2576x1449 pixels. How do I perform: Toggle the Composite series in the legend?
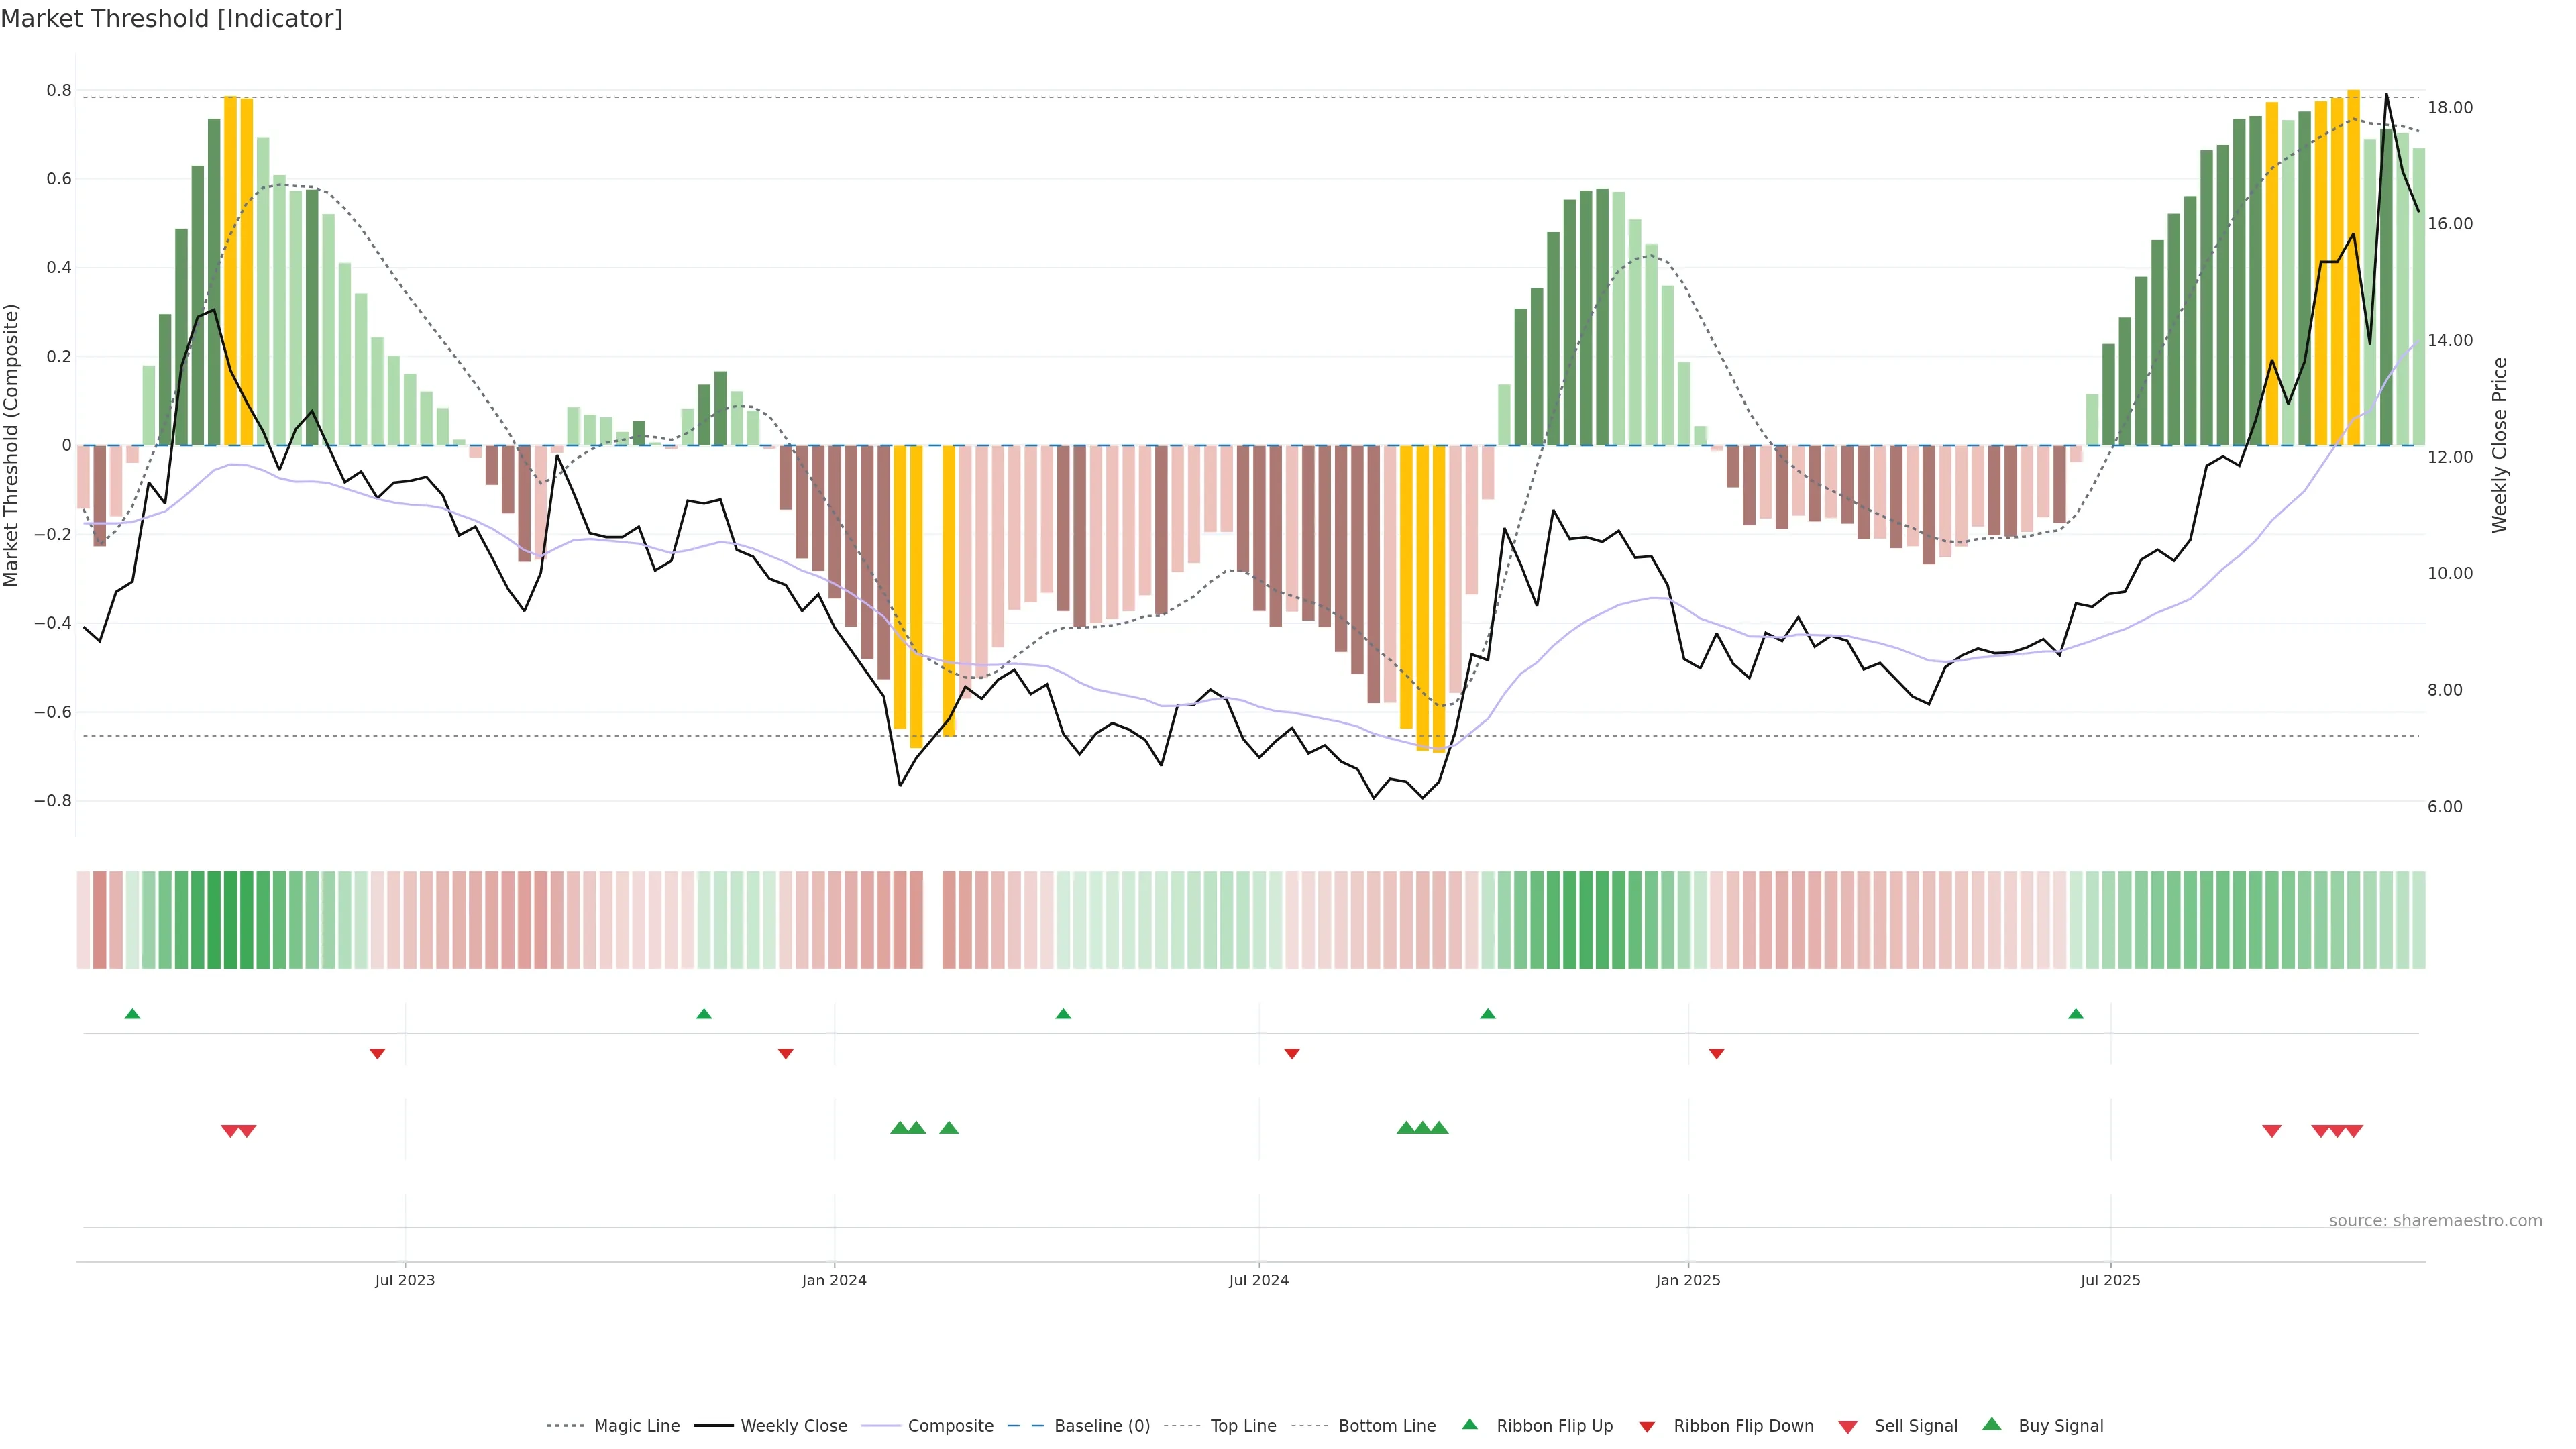(950, 1426)
